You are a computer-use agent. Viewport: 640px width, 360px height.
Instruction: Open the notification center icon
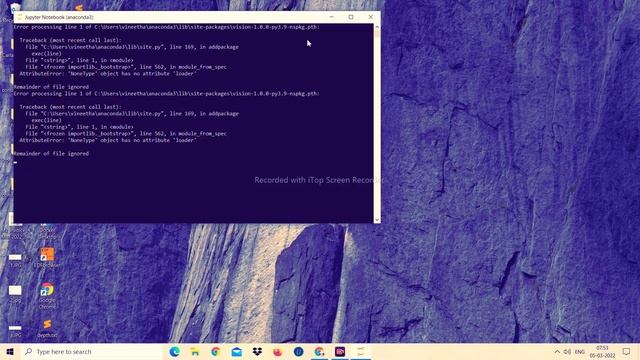(x=627, y=351)
